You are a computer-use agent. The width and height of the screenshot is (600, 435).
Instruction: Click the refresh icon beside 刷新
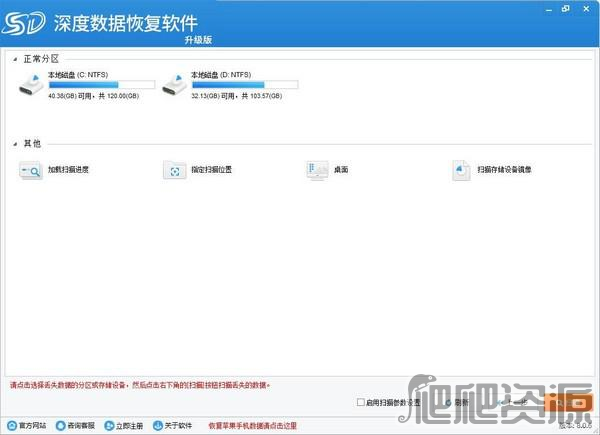tap(448, 402)
